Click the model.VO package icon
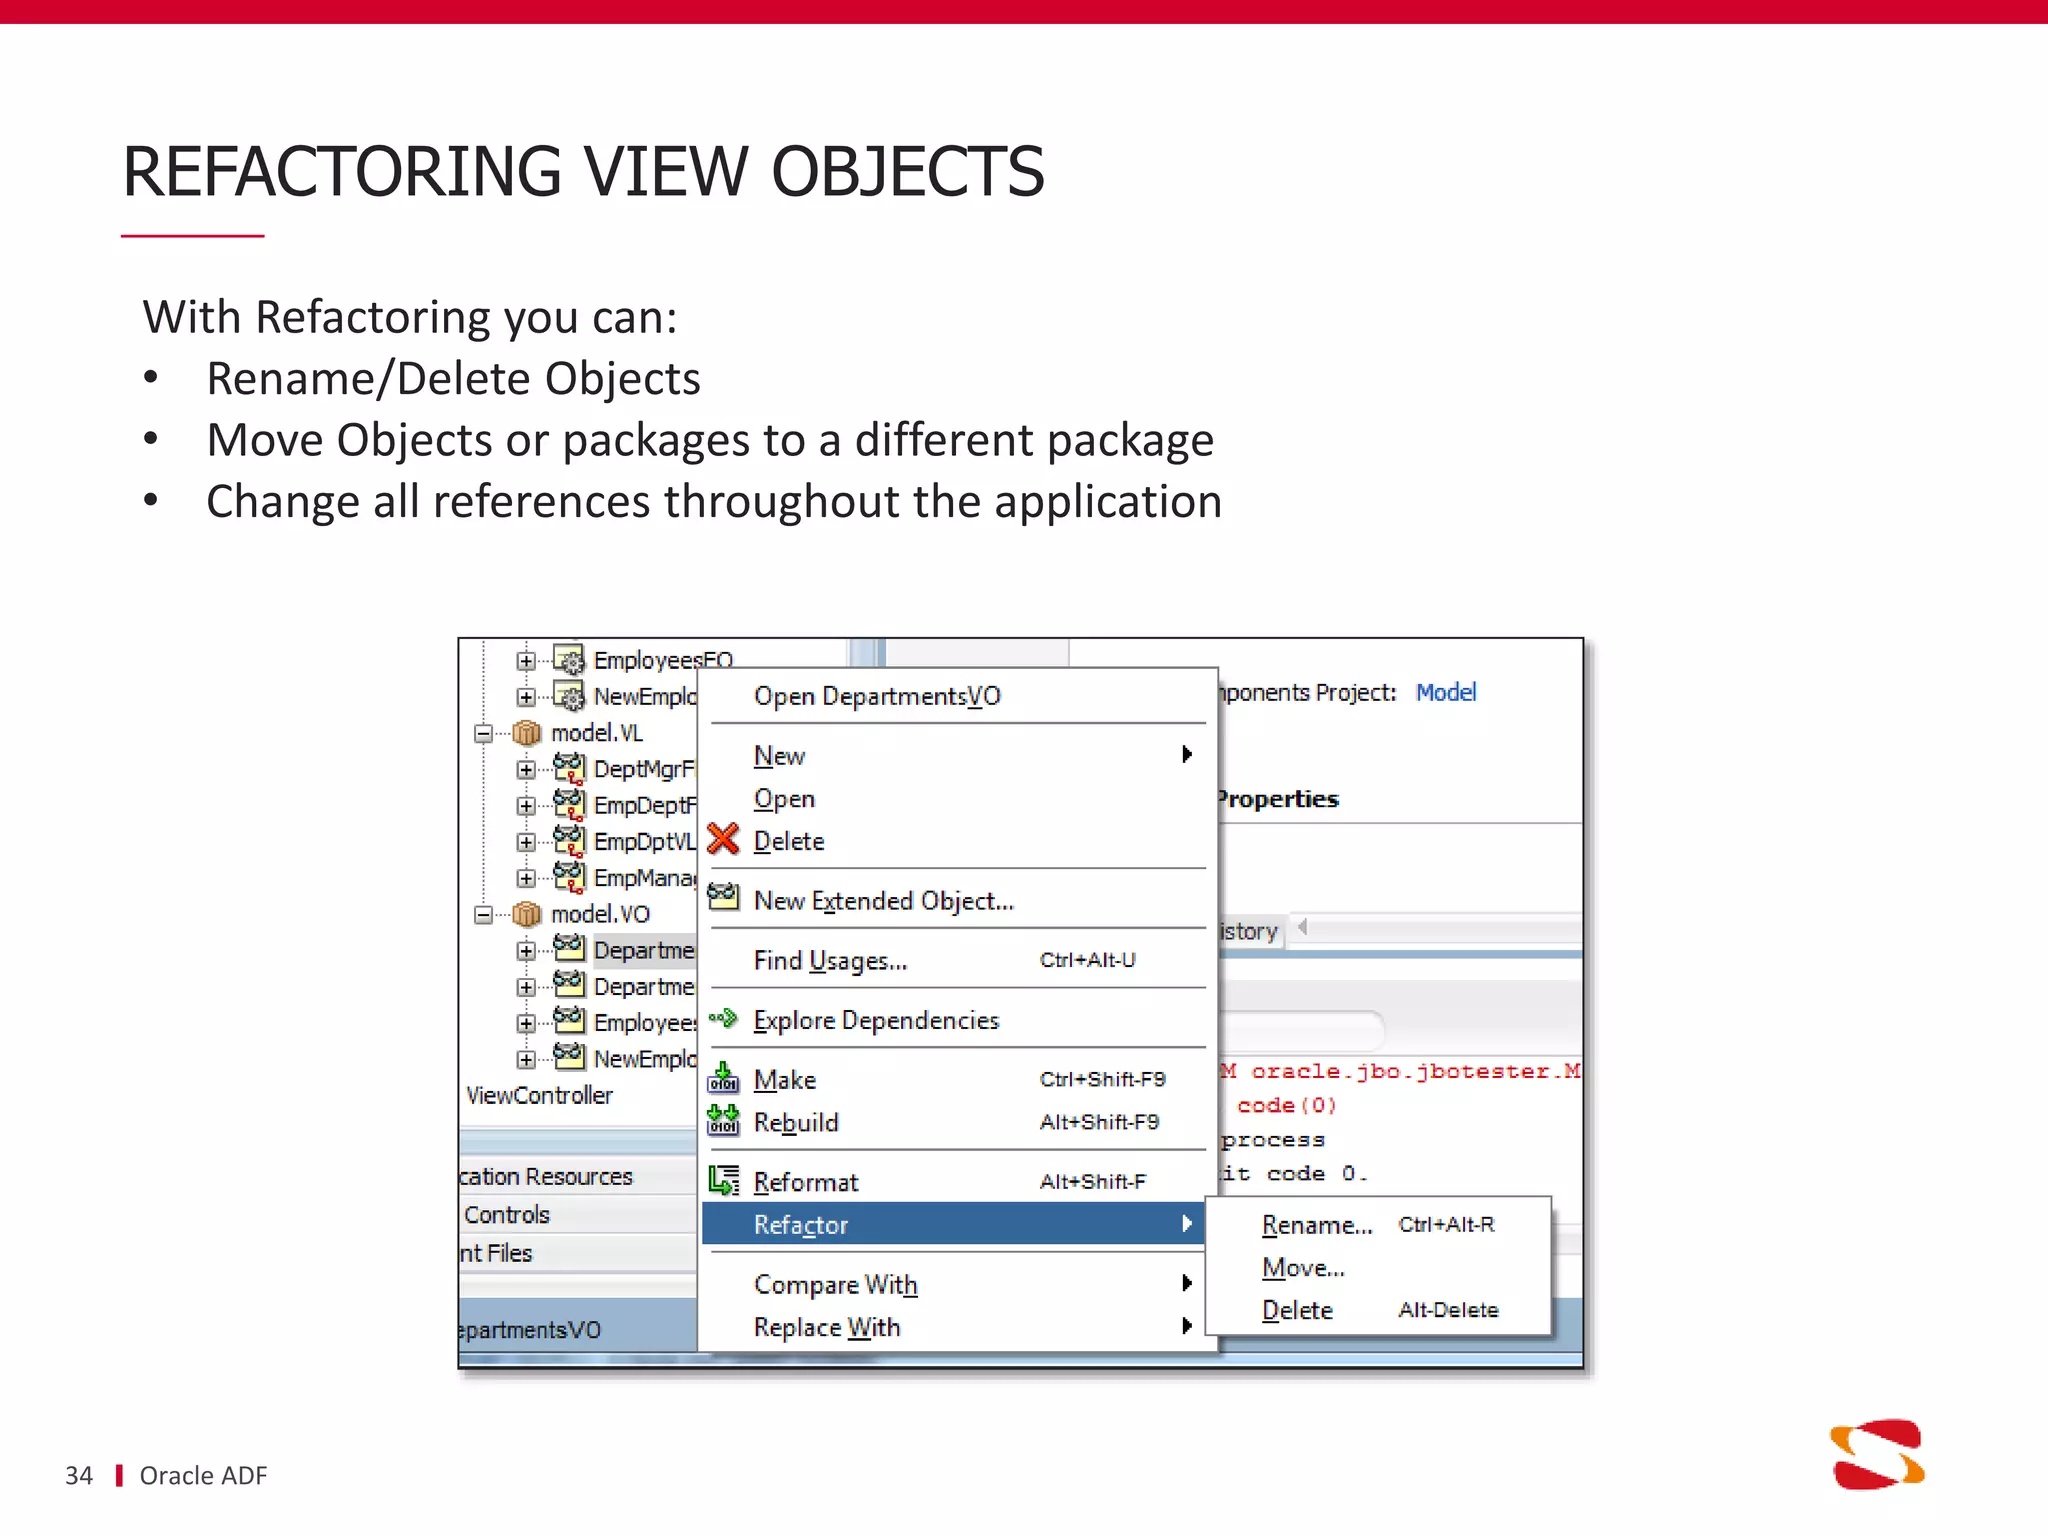The width and height of the screenshot is (2048, 1536). coord(526,914)
